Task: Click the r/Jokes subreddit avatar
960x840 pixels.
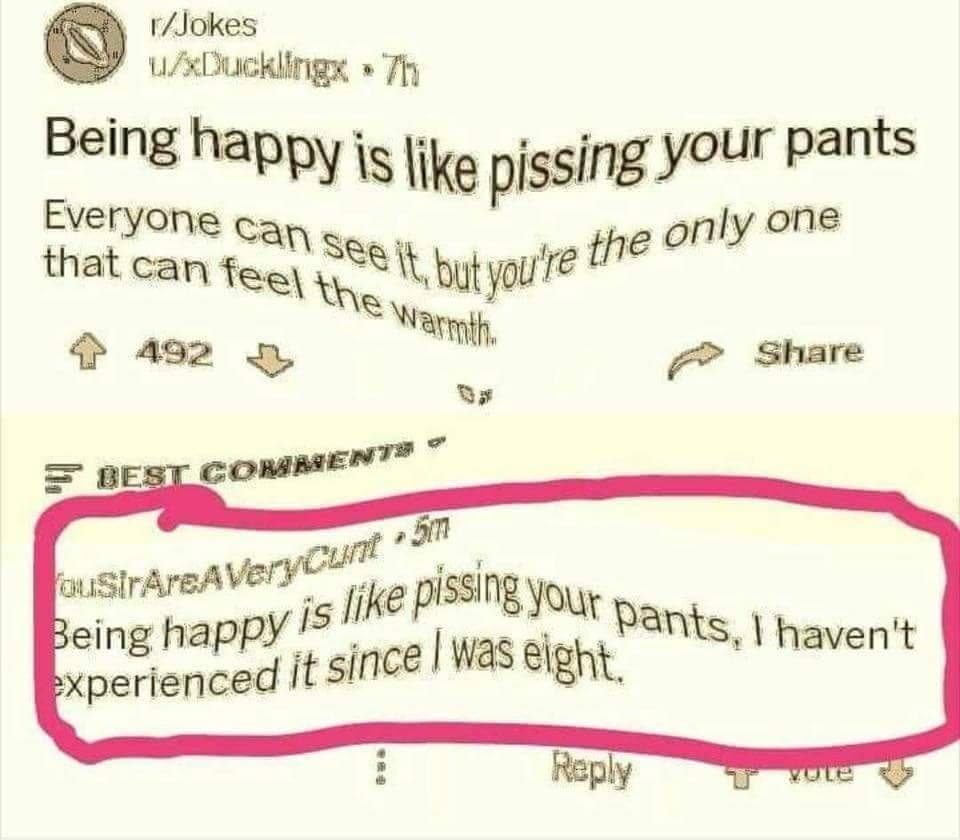Action: click(86, 44)
